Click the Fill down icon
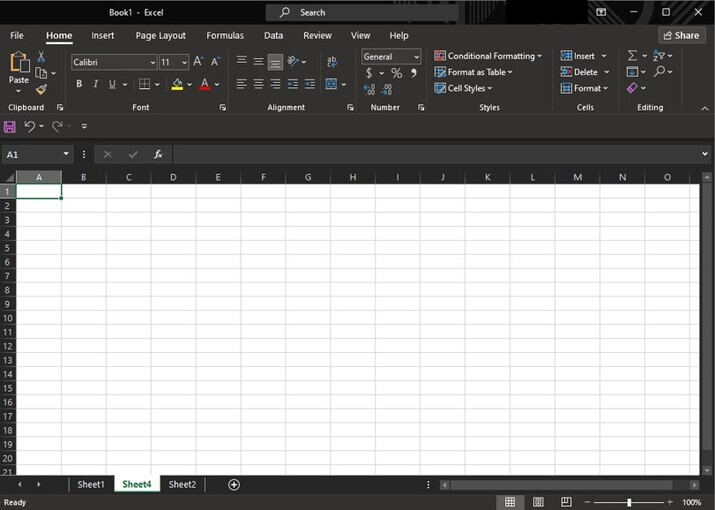This screenshot has height=510, width=715. (x=632, y=72)
